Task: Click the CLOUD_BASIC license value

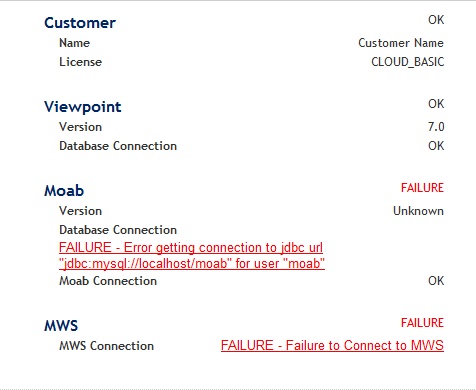Action: click(408, 62)
